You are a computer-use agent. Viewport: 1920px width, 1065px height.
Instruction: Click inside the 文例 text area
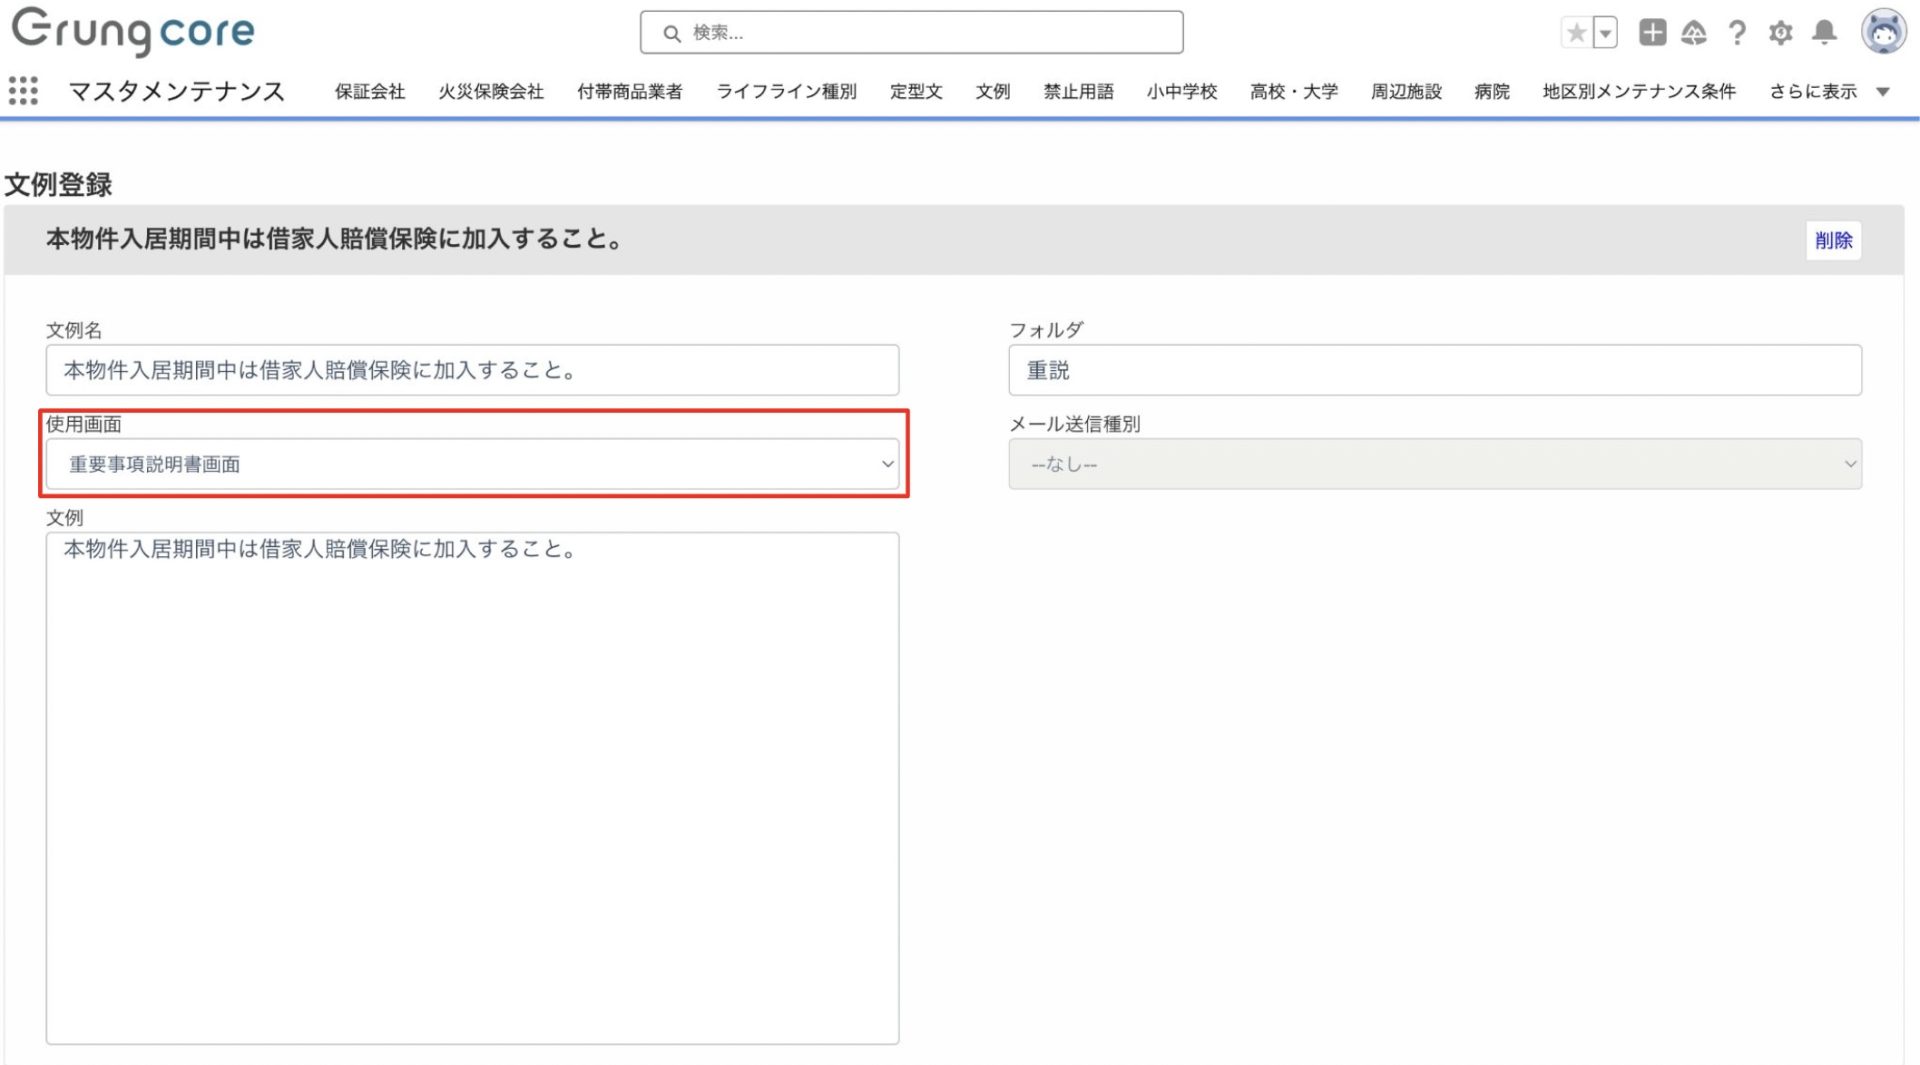pos(472,788)
